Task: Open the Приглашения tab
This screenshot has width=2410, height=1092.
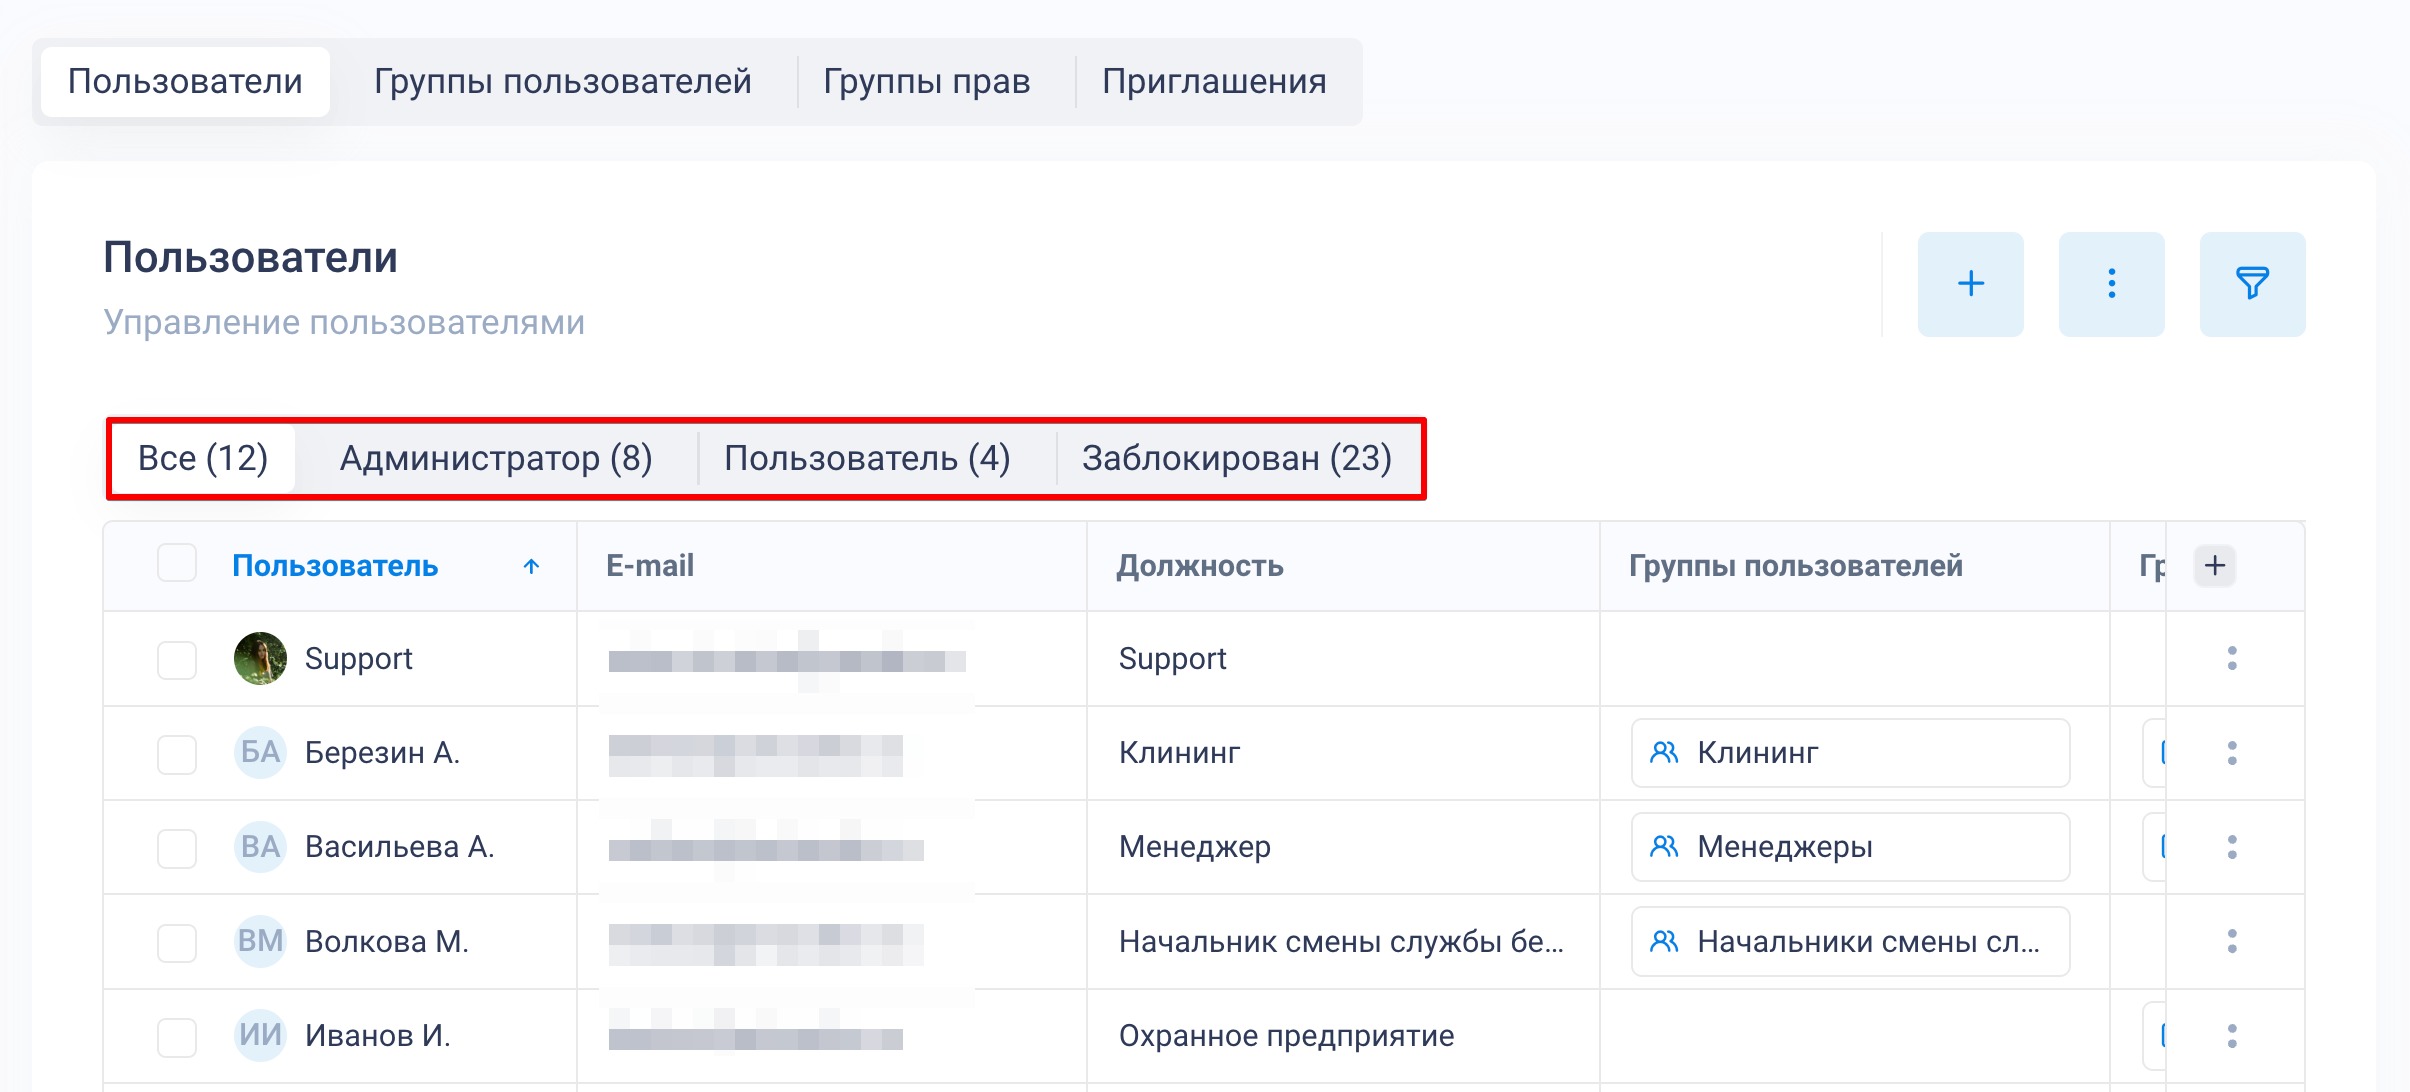Action: (1214, 81)
